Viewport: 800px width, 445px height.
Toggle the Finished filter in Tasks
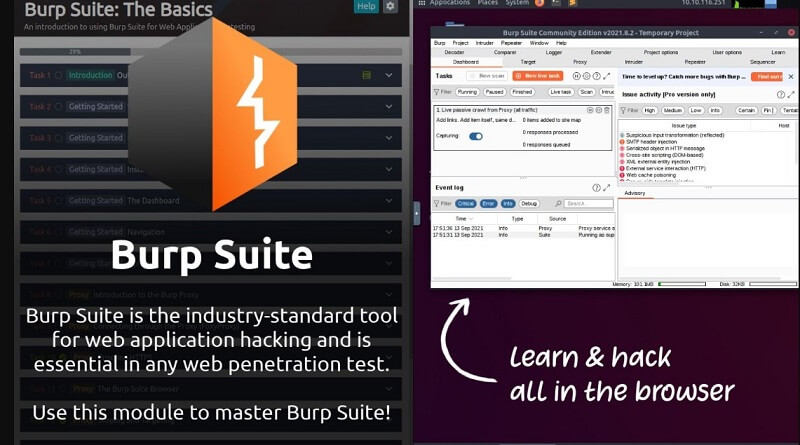(522, 92)
